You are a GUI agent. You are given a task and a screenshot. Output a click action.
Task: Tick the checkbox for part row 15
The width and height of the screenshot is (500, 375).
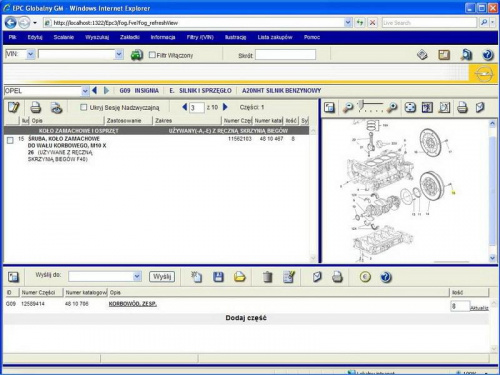pos(10,140)
